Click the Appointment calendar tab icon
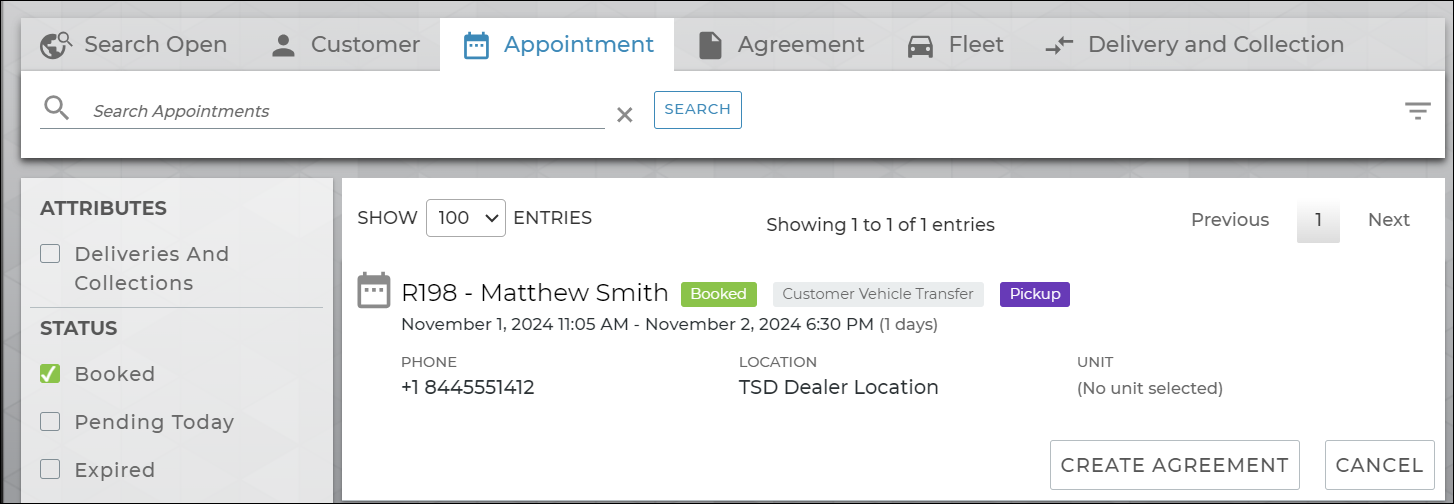Screen dimensions: 1454x504 pyautogui.click(x=477, y=46)
